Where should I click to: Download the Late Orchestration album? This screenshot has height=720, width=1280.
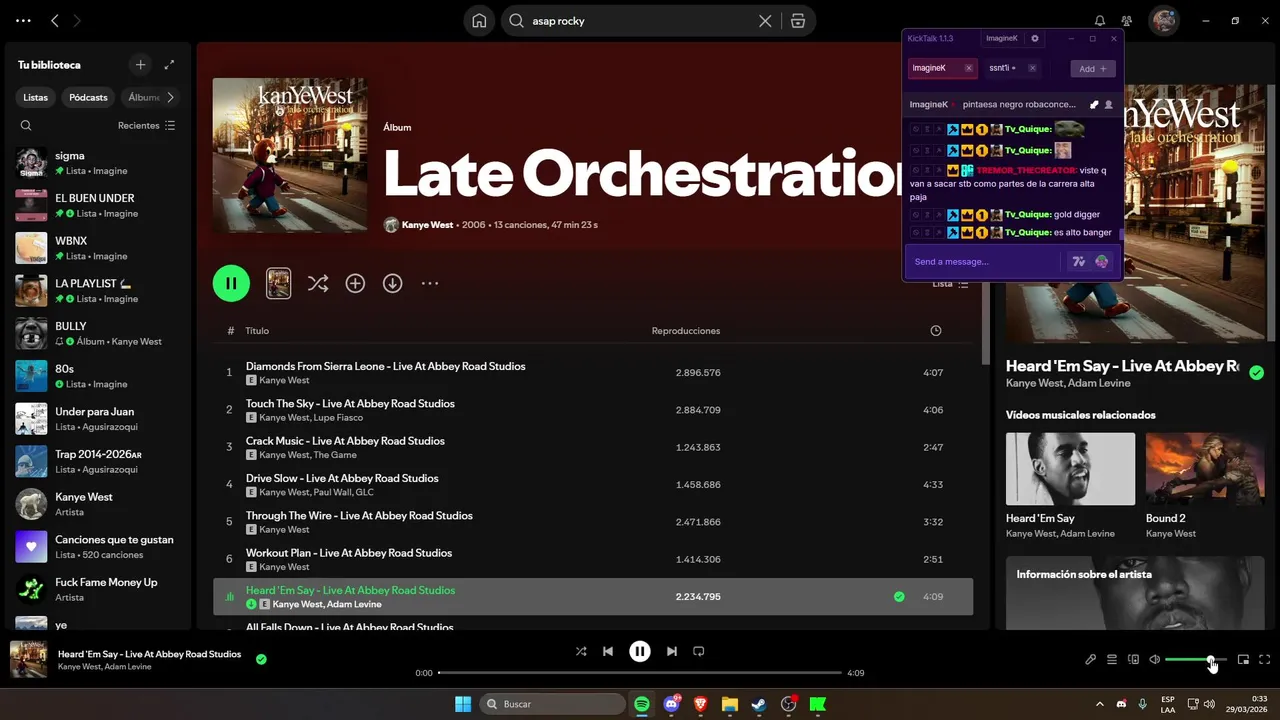392,283
